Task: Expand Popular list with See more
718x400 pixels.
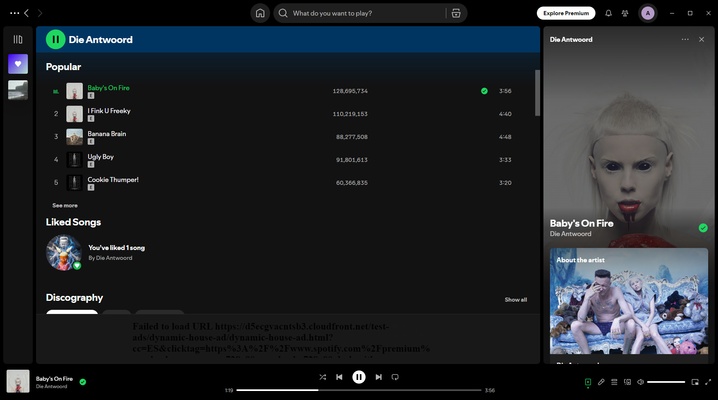Action: pos(65,205)
